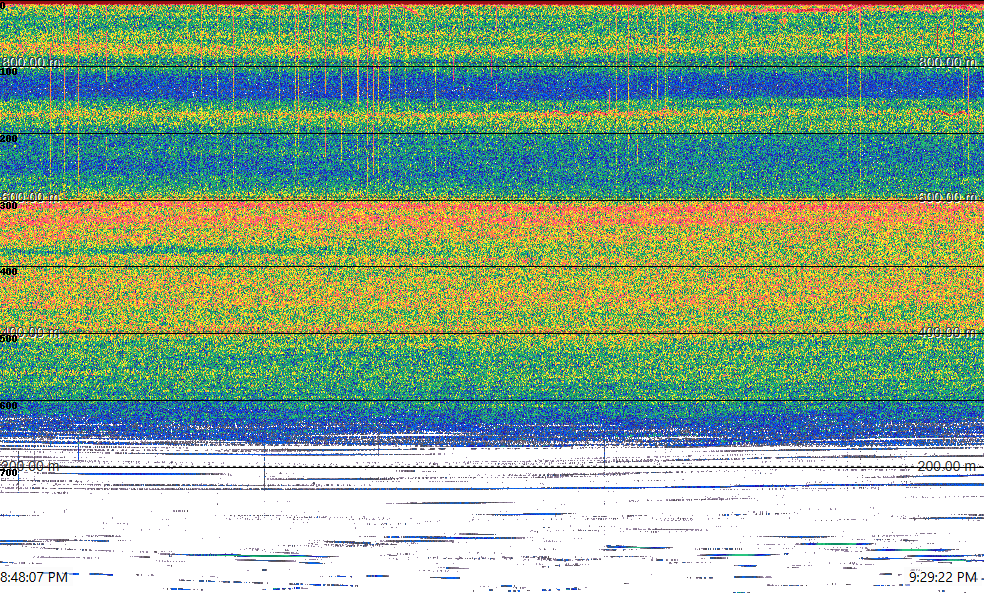Click the bold 100 depth gridline label

pos(9,72)
